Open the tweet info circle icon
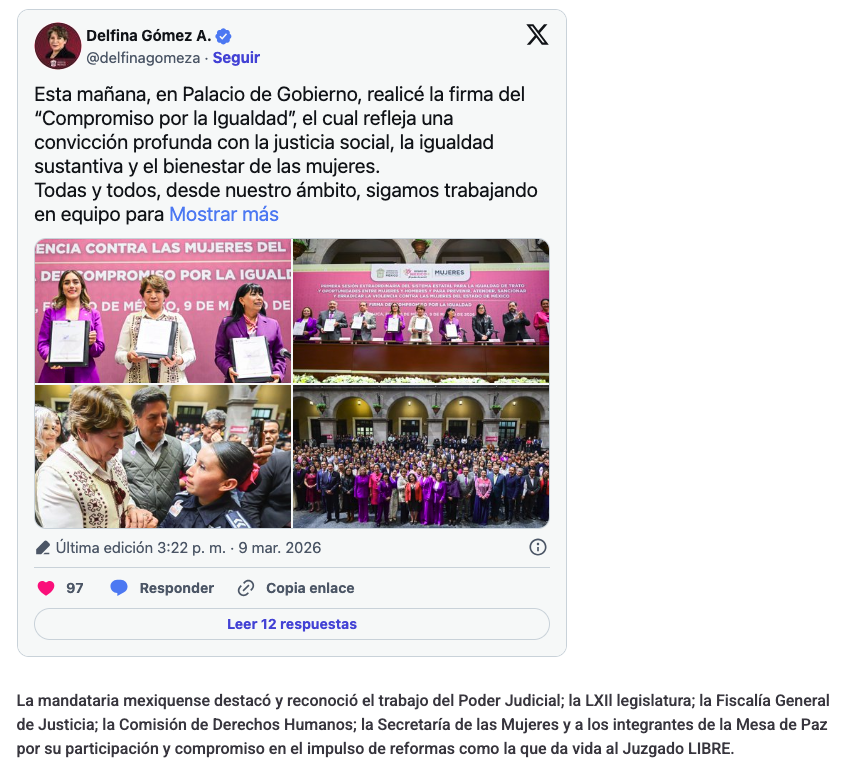This screenshot has height=770, width=864. click(538, 547)
